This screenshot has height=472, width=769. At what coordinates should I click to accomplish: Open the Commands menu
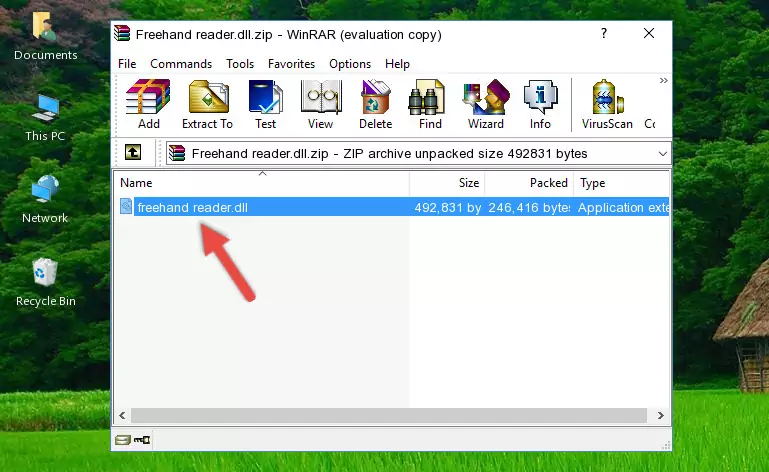pos(181,64)
